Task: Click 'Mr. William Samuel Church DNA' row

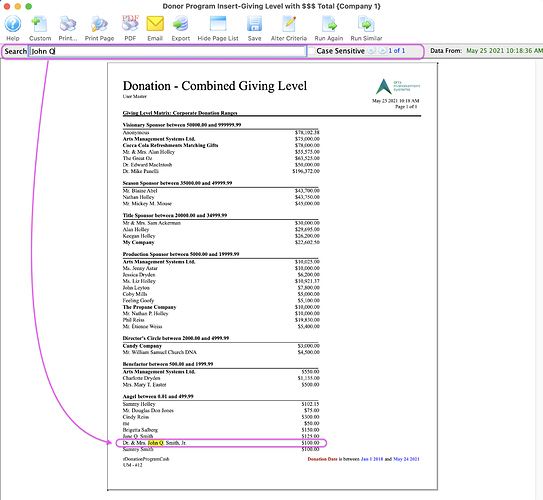Action: pos(221,352)
